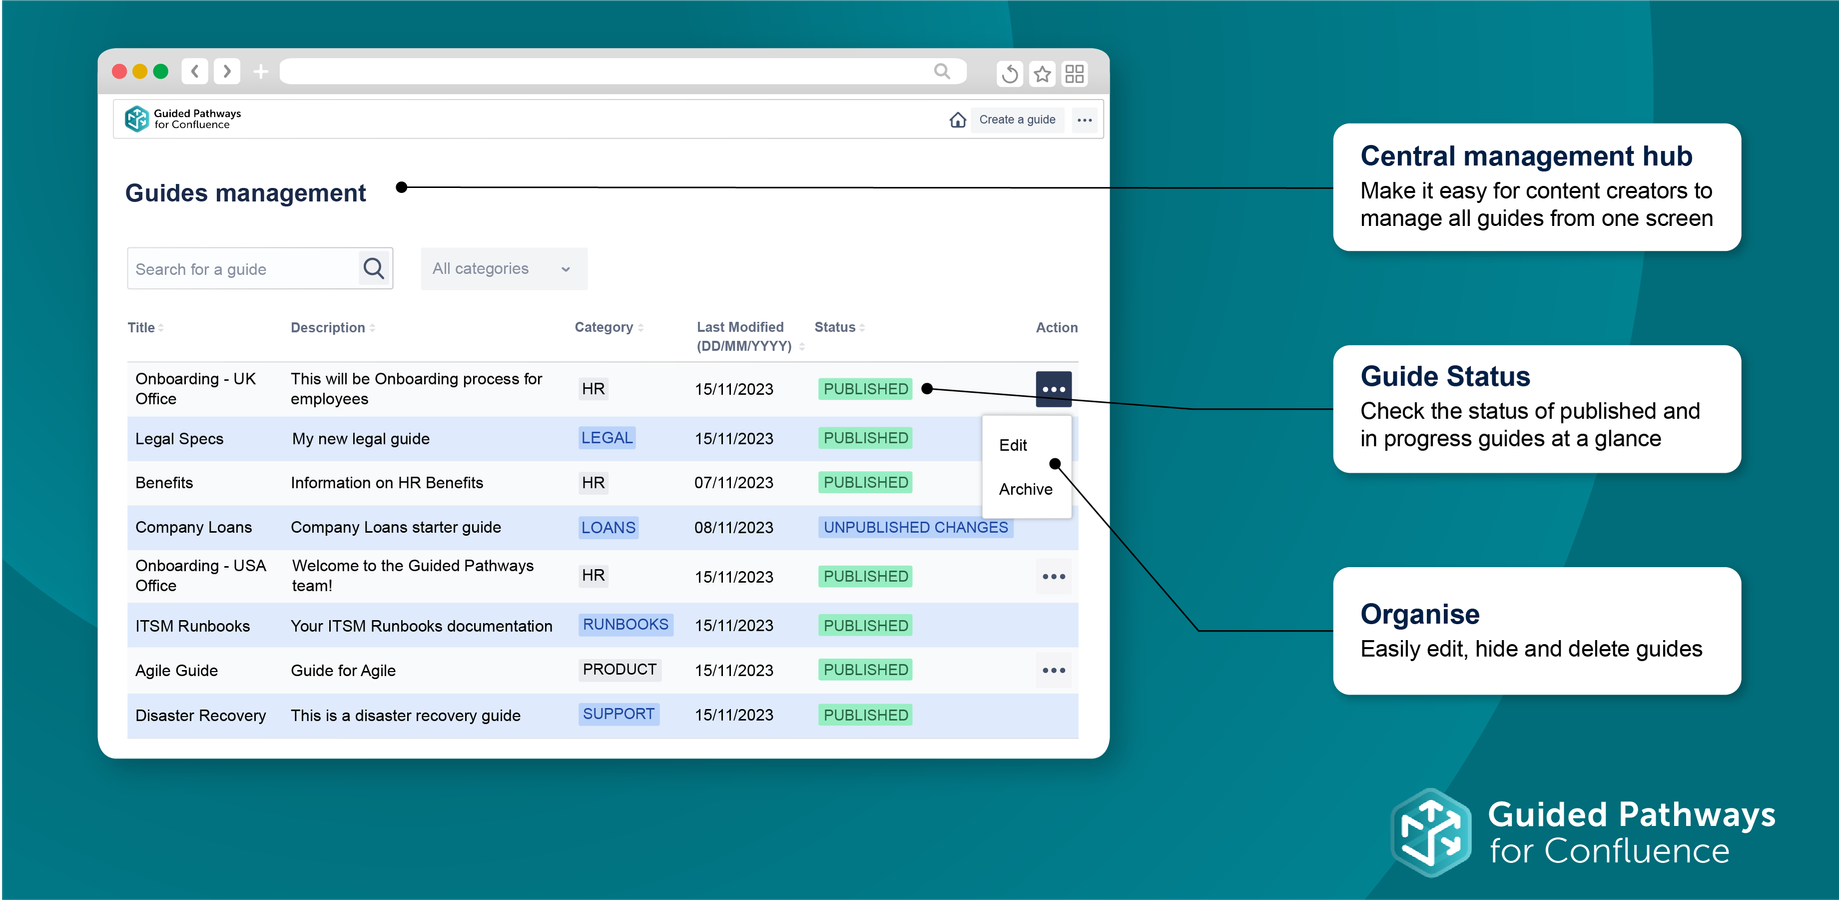Open actions menu for Onboarding - USA Office

1054,577
